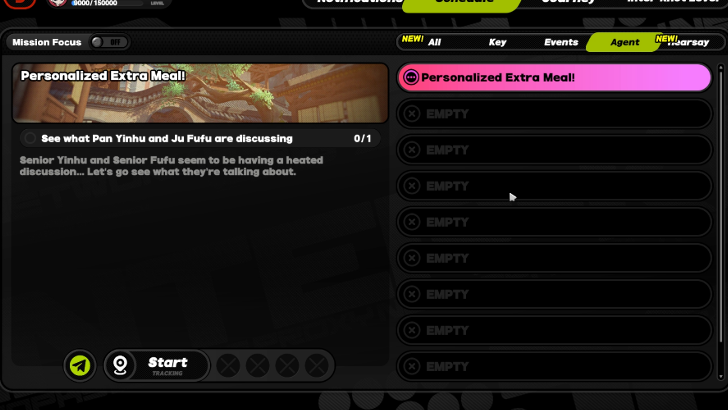Screen dimensions: 728x410
Task: Click the X icon on last EMPTY slot
Action: click(x=412, y=366)
